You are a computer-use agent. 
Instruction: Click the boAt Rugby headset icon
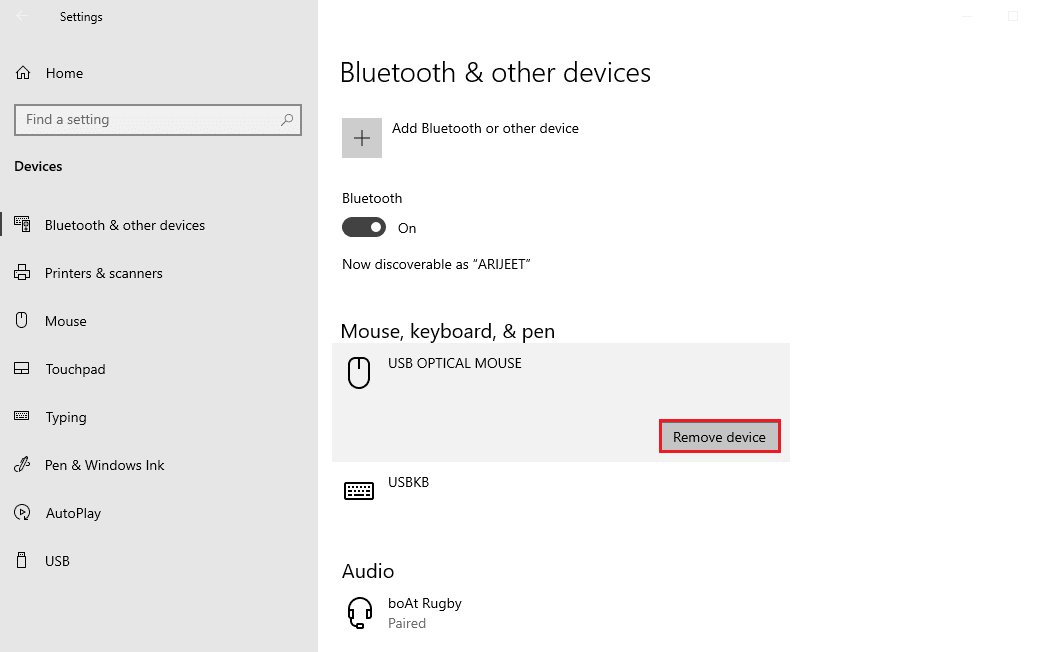[x=360, y=612]
